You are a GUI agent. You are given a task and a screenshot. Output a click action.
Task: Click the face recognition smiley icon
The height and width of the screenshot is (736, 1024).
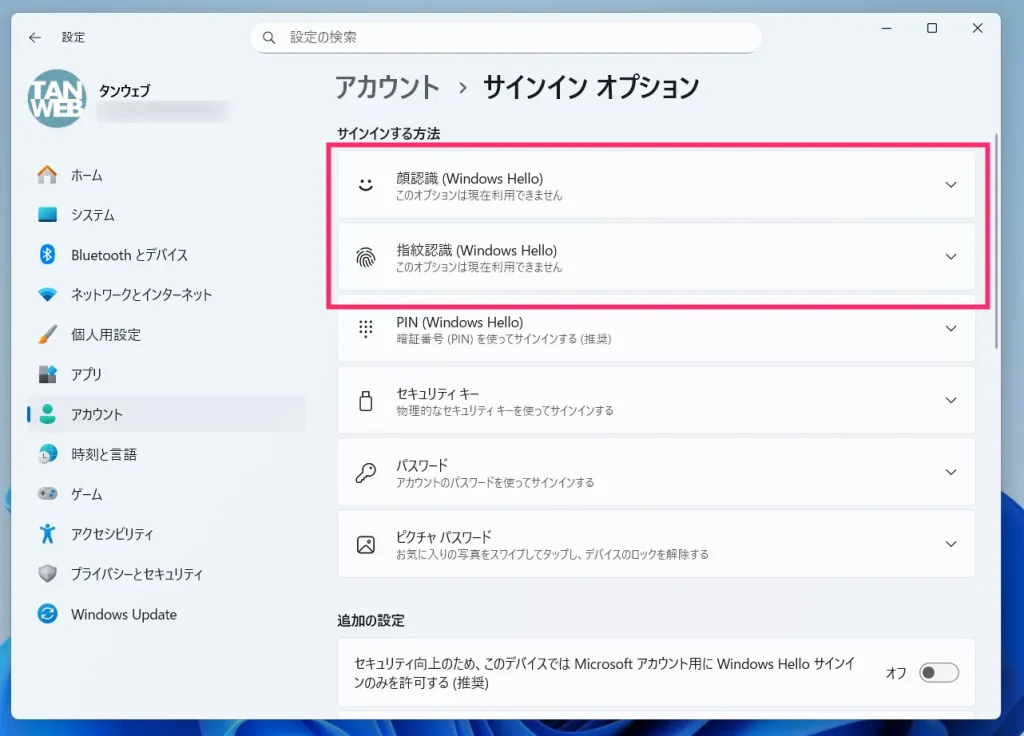366,185
